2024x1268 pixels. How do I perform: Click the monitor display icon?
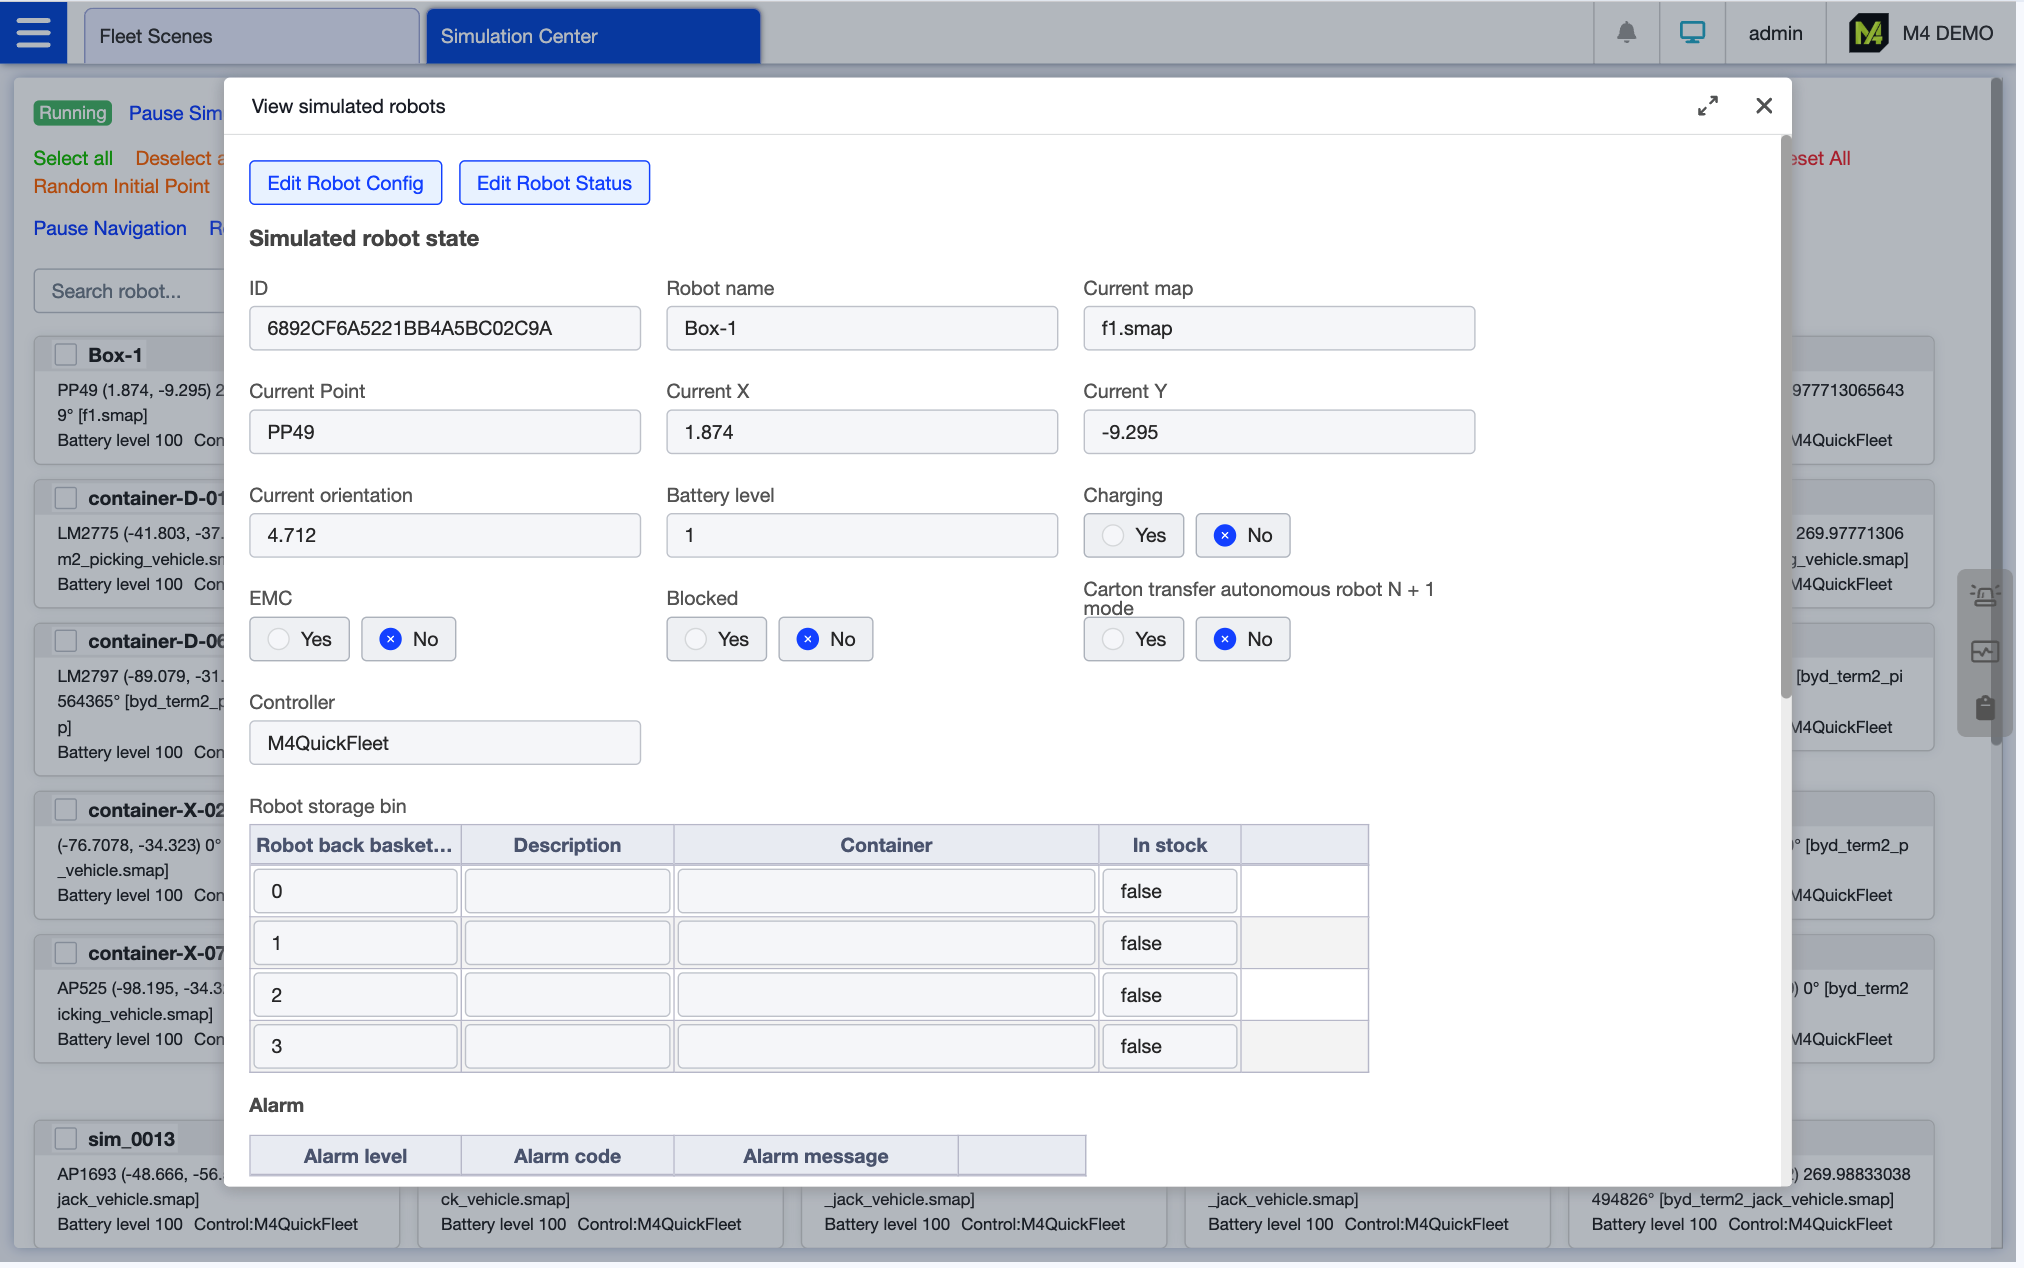pyautogui.click(x=1692, y=33)
